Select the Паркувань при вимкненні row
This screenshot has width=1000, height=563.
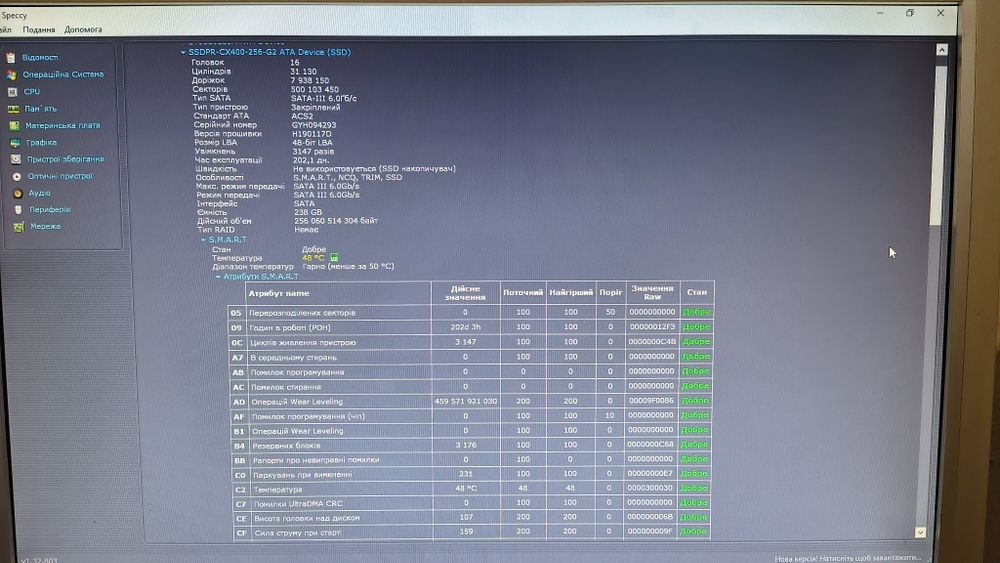pyautogui.click(x=471, y=474)
